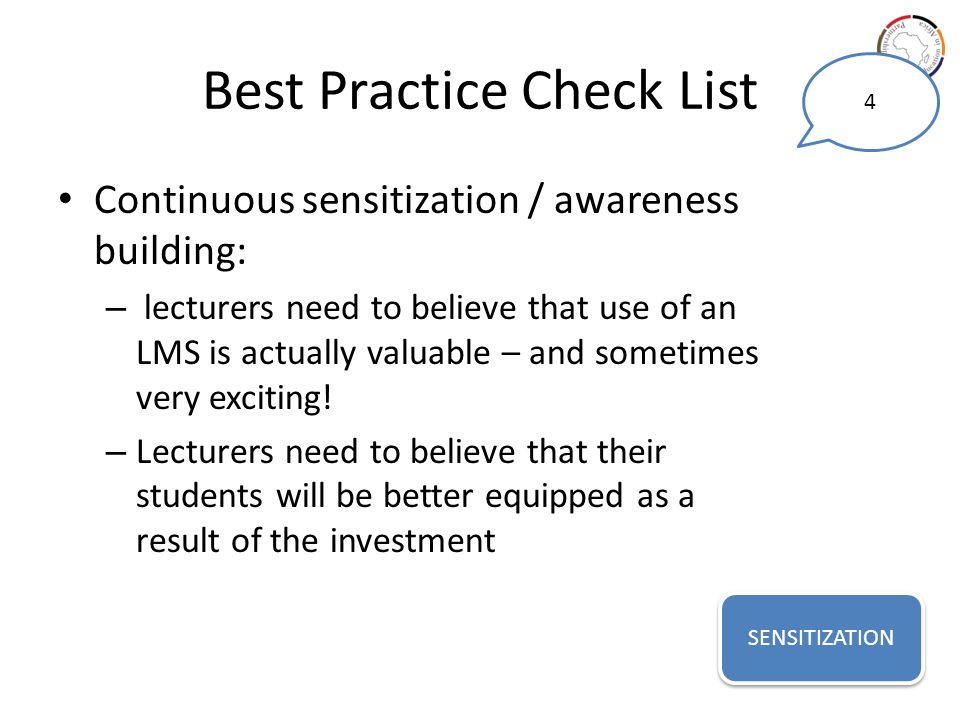Screen dimensions: 960x720
Task: Click the word 'students' in the second sub-bullet
Action: (199, 496)
